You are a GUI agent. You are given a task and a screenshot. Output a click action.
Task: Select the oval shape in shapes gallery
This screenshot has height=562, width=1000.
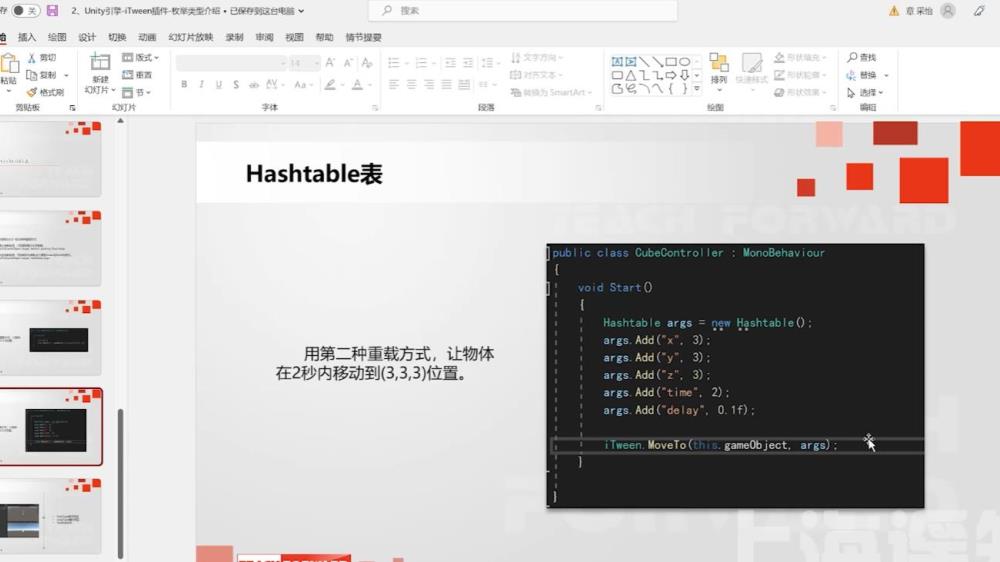coord(684,62)
